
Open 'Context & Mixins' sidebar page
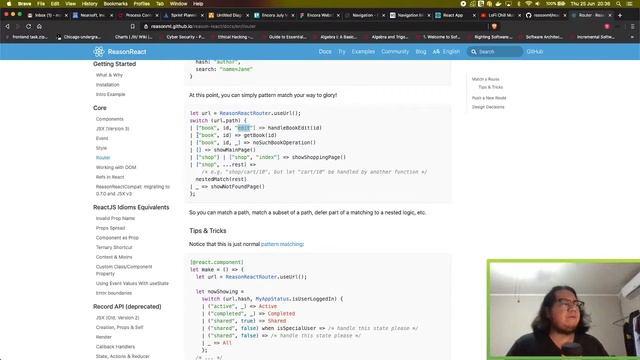click(x=114, y=257)
